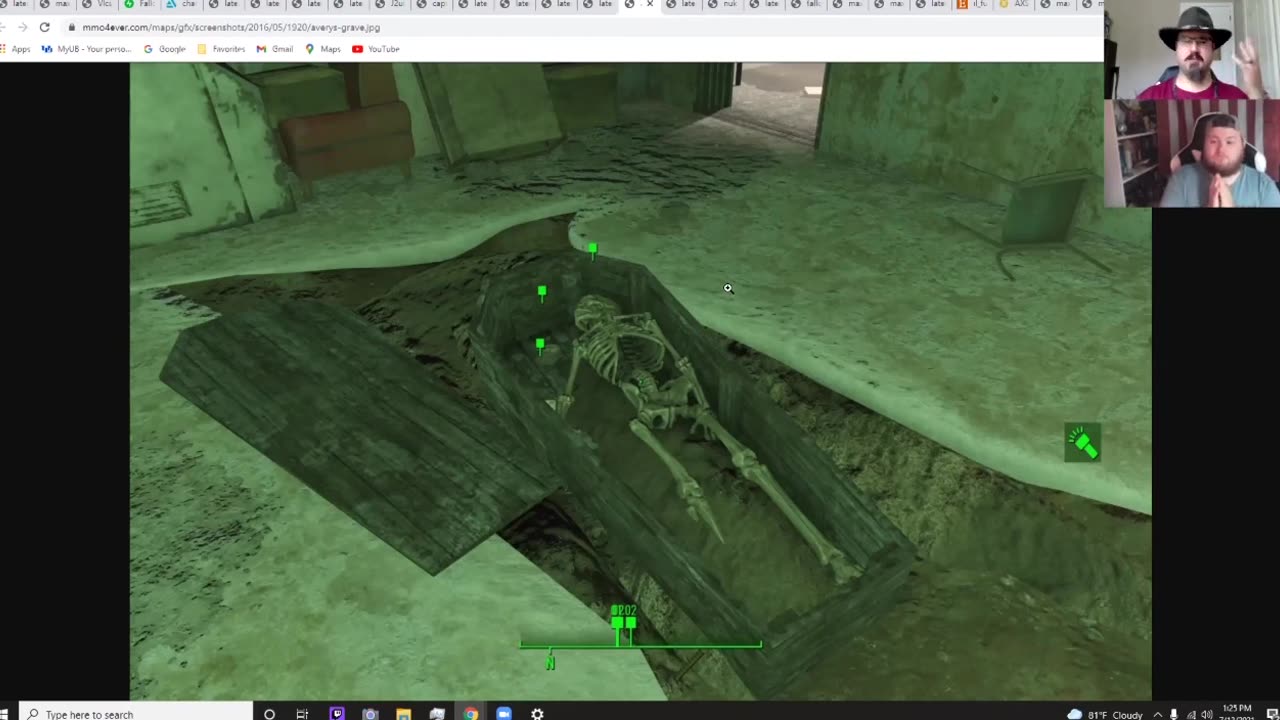The height and width of the screenshot is (720, 1280).
Task: Open Zoom from the taskbar
Action: coord(504,714)
